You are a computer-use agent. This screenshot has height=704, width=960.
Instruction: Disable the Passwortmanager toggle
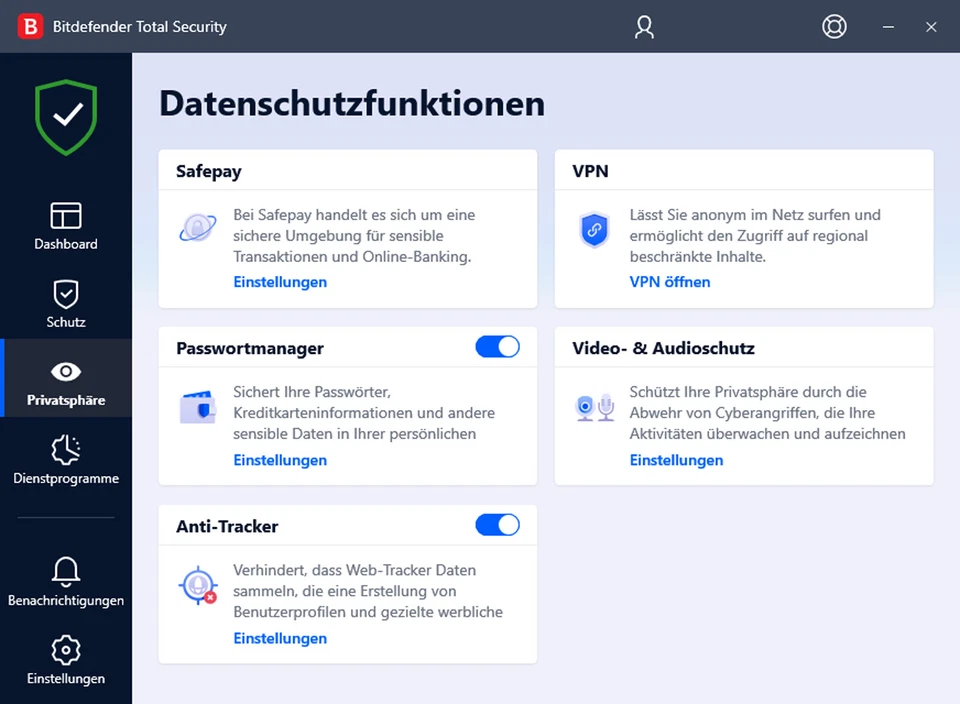(x=497, y=345)
